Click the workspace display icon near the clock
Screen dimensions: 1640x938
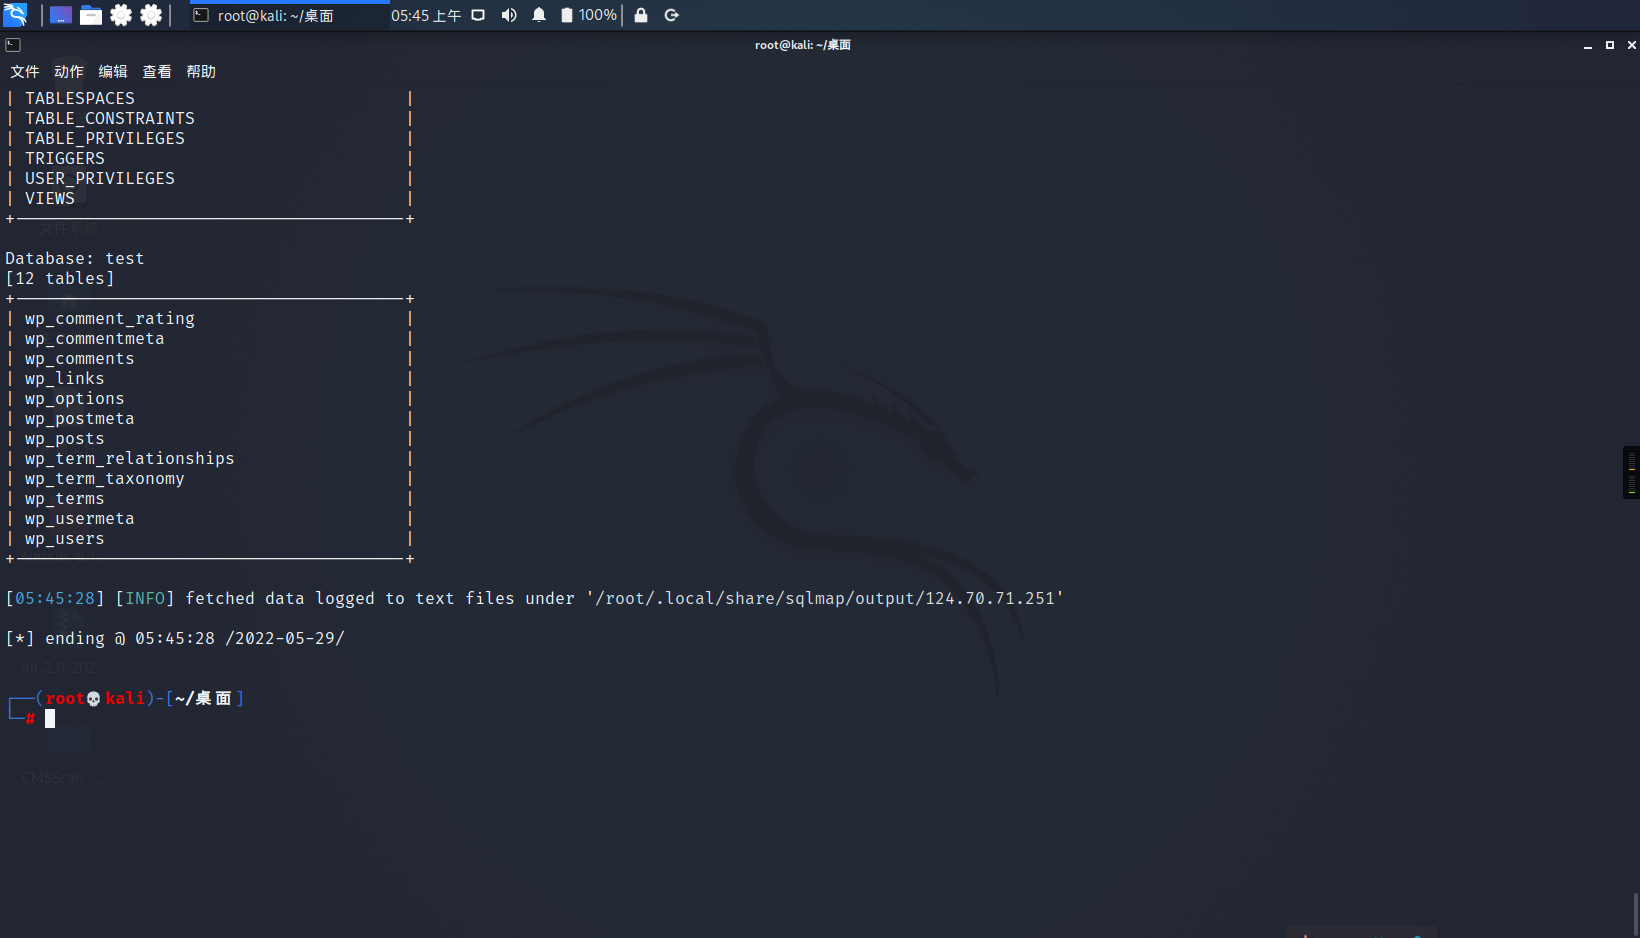478,15
